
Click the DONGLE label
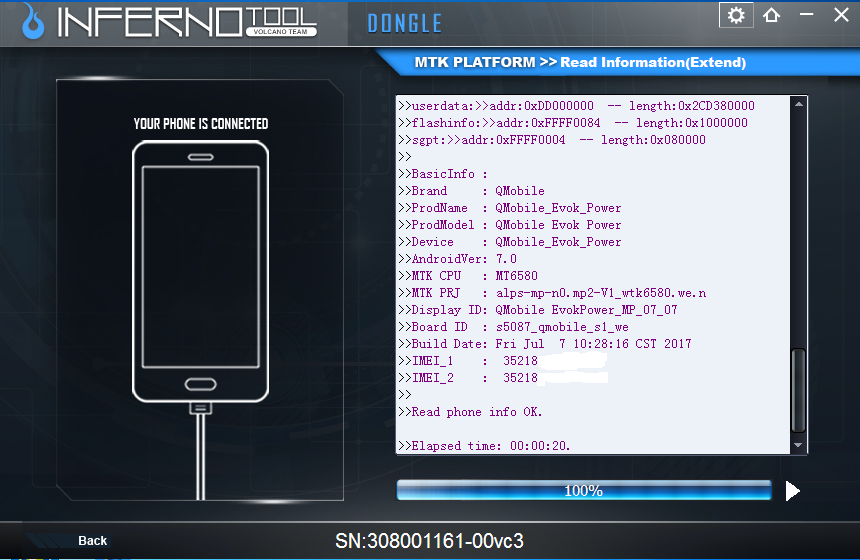(404, 24)
